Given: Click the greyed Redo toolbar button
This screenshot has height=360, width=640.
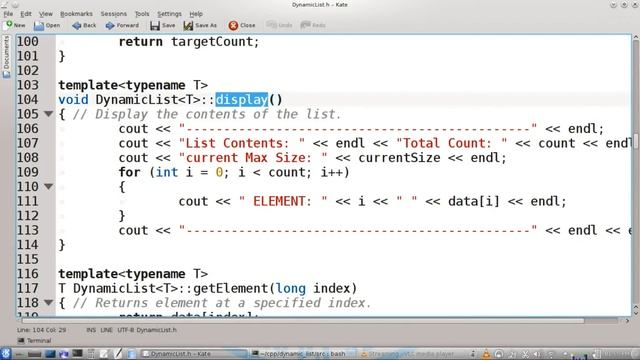Looking at the screenshot, I should pyautogui.click(x=313, y=25).
